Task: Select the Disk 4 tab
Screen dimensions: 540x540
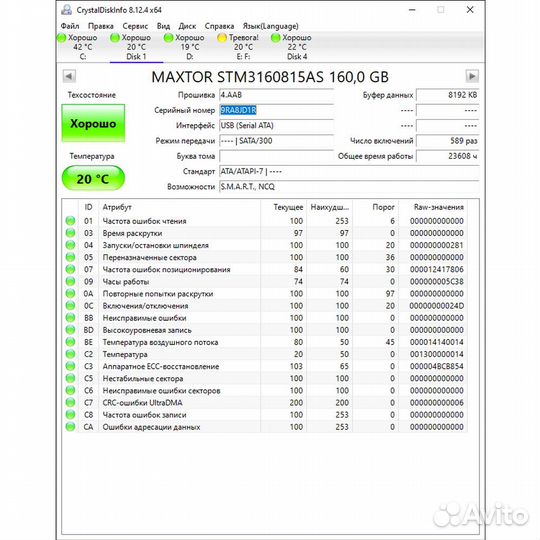Action: pos(297,47)
